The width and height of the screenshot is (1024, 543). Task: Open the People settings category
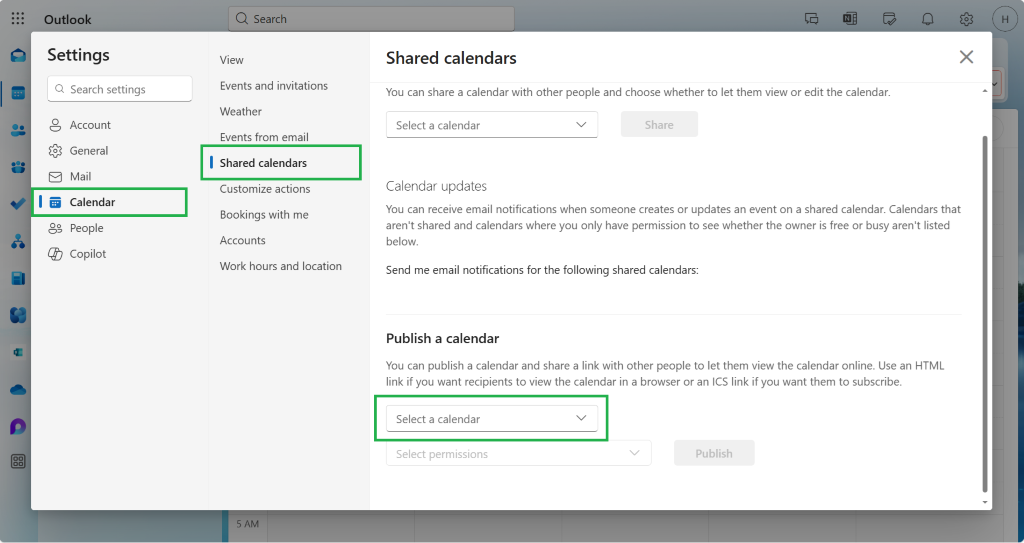[x=86, y=228]
